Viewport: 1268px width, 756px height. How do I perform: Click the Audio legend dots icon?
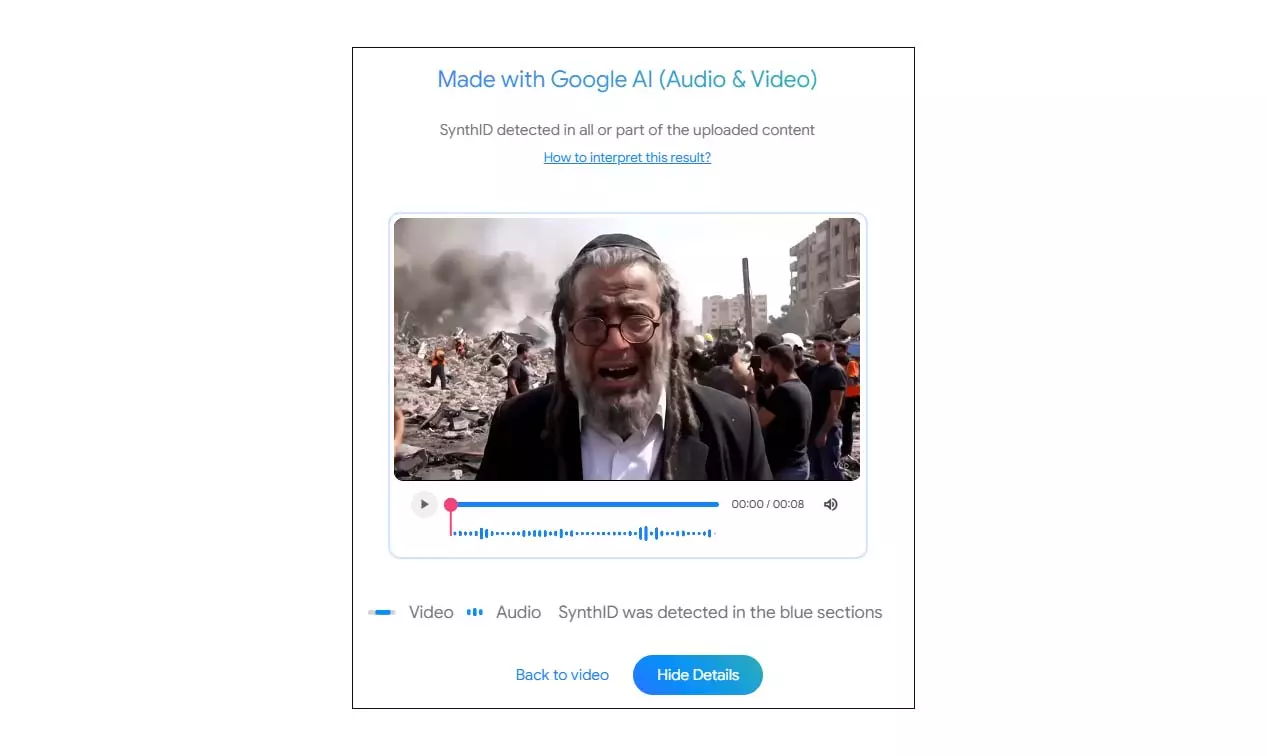475,612
